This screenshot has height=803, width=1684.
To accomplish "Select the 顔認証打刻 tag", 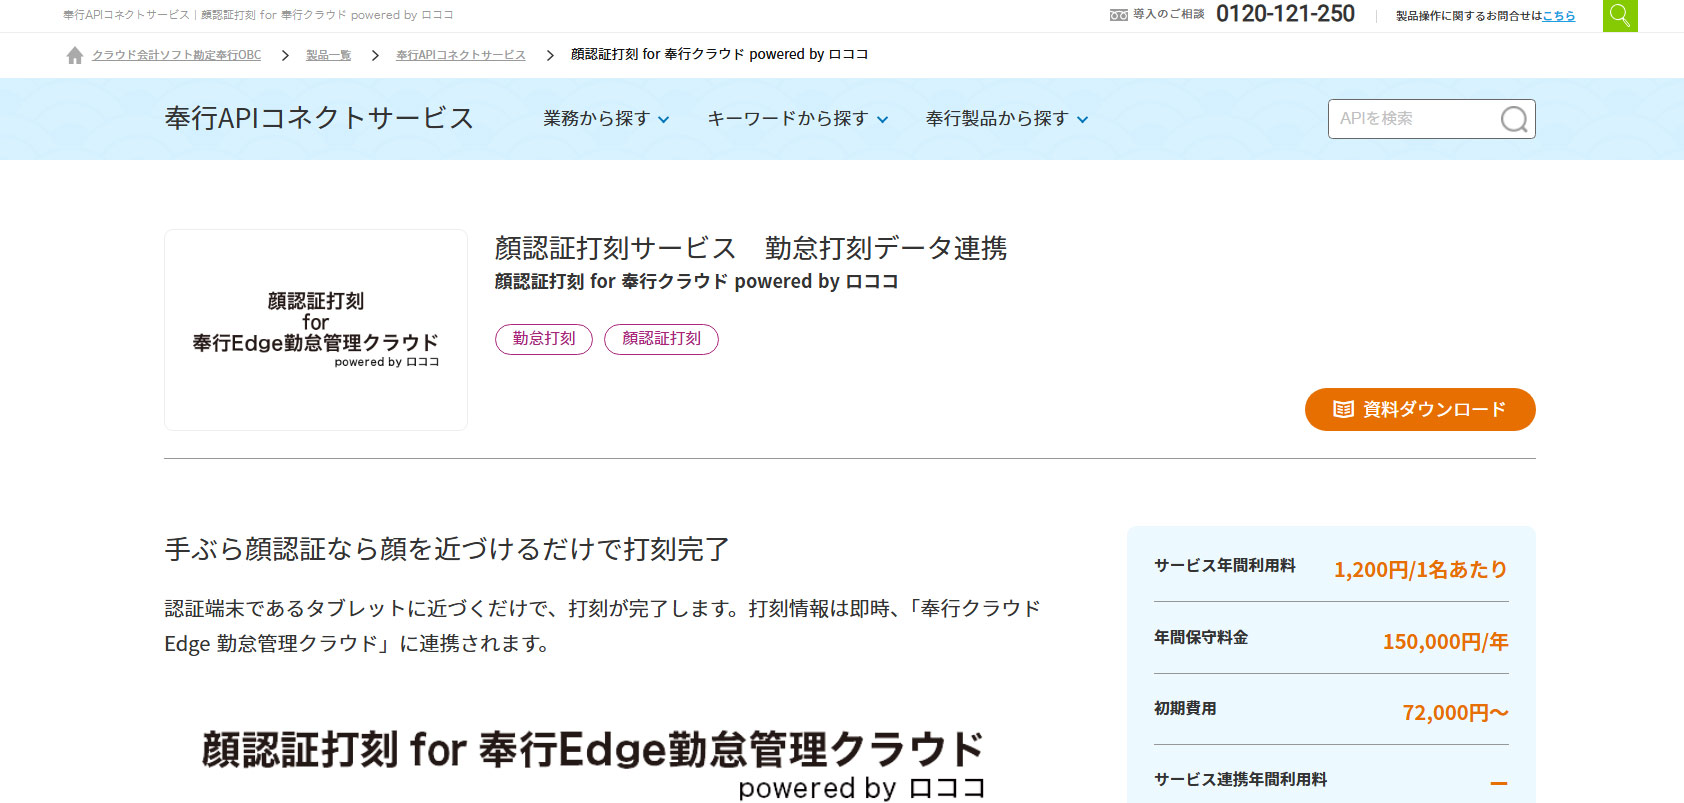I will tap(661, 339).
